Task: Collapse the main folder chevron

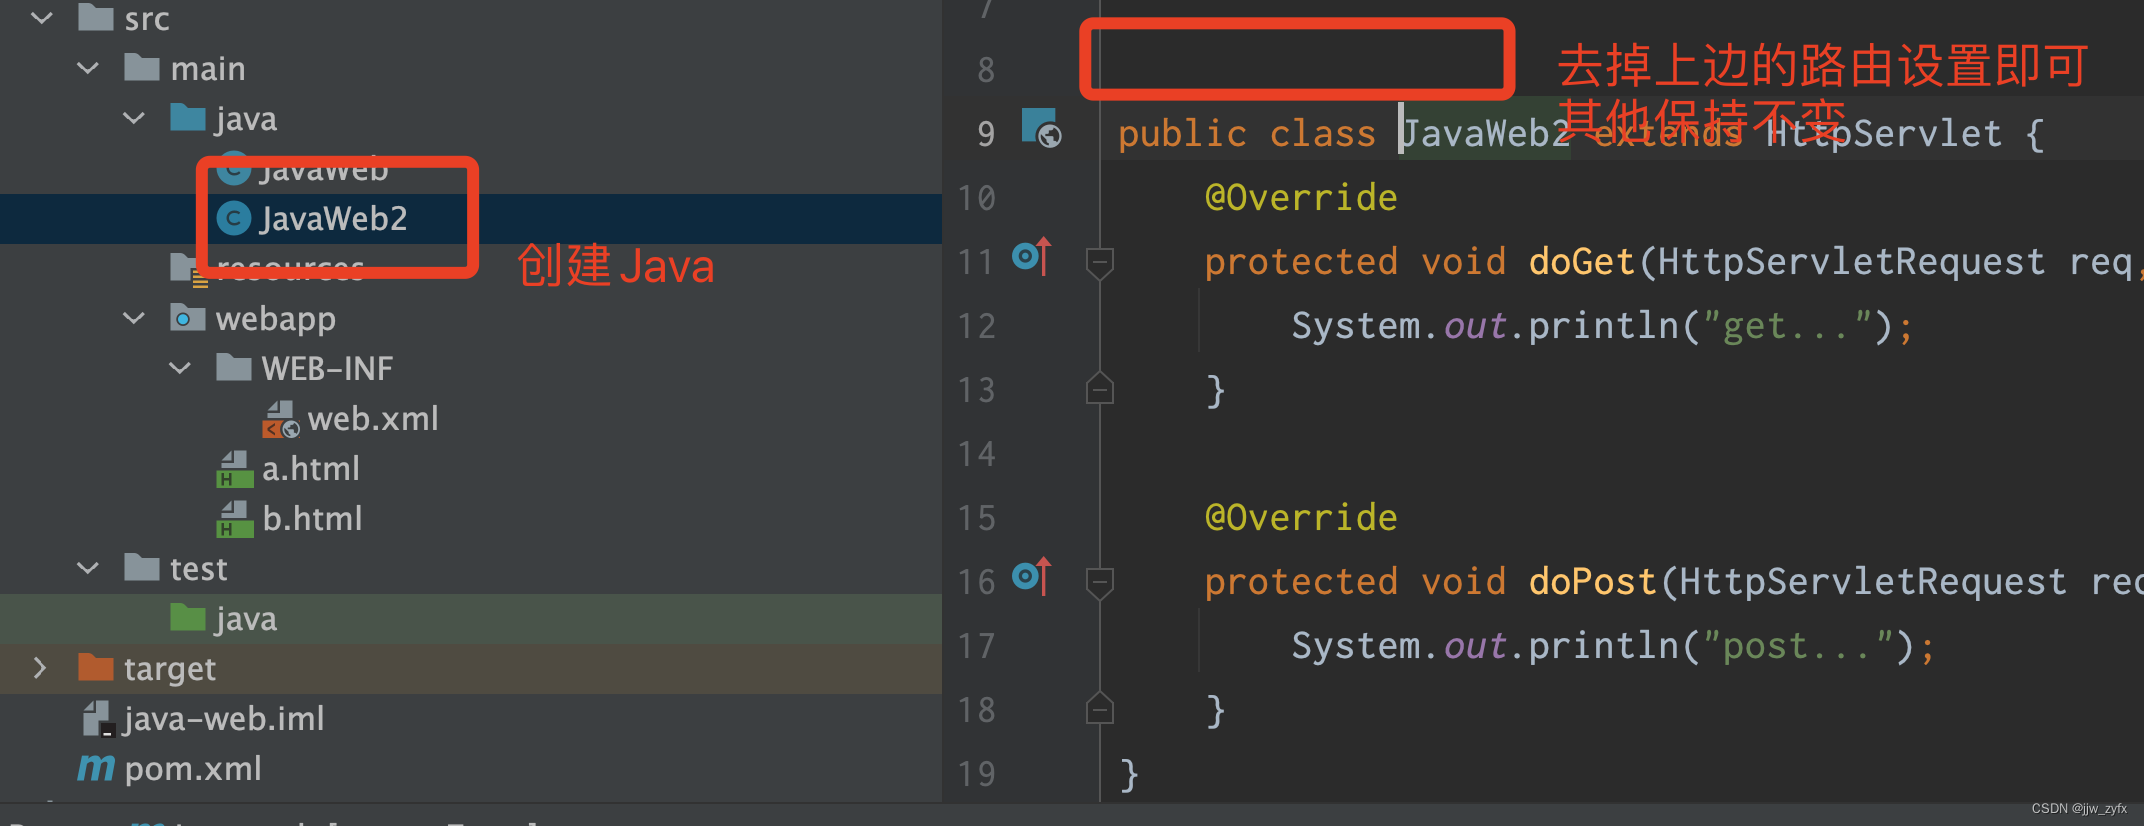Action: point(88,68)
